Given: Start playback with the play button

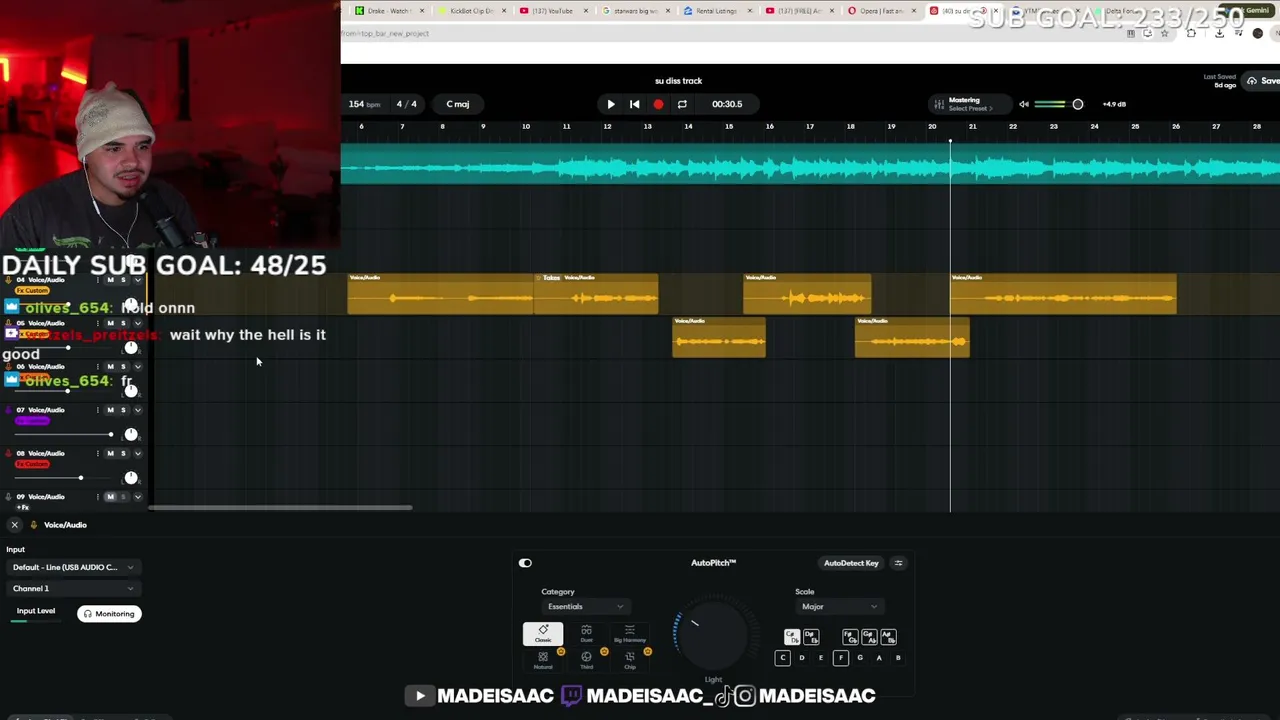Looking at the screenshot, I should (611, 104).
